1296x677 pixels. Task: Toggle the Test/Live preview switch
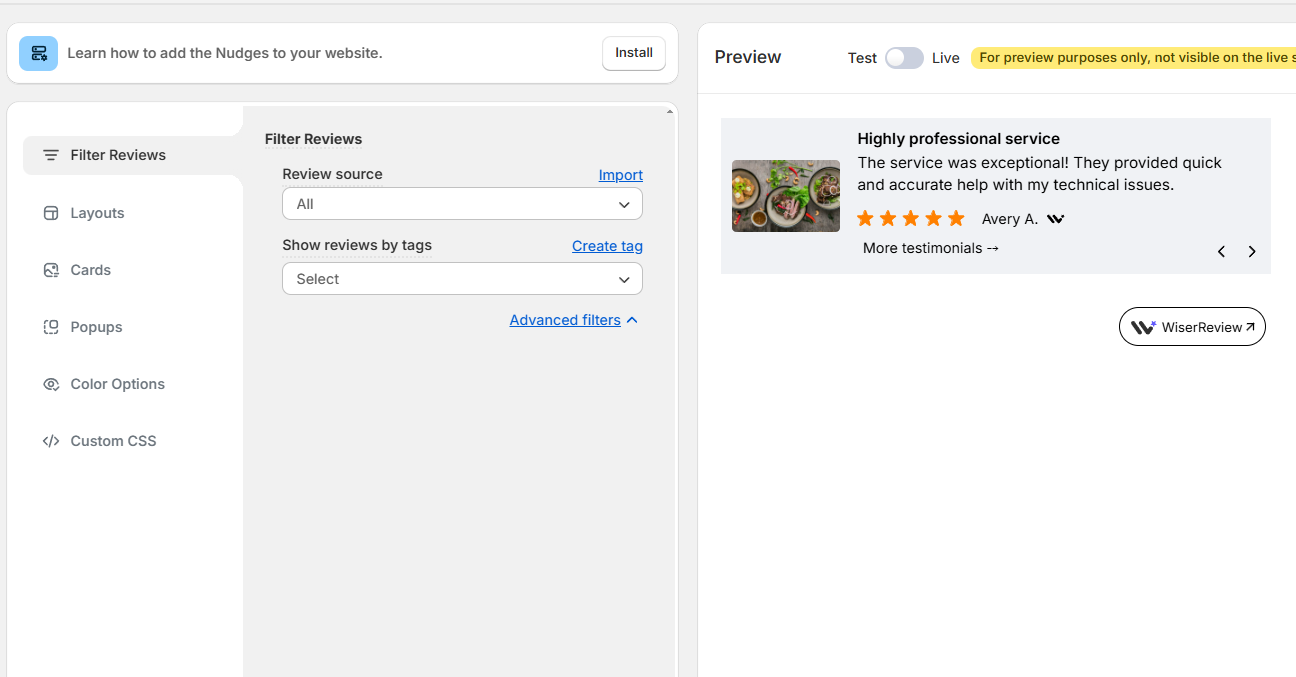tap(904, 58)
